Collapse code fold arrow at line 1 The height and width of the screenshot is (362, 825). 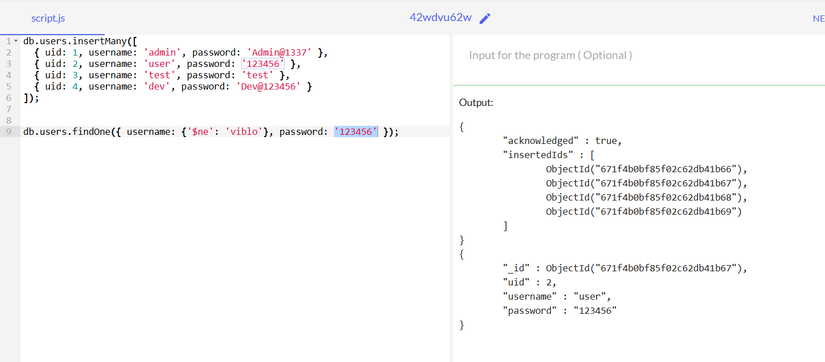click(x=16, y=41)
